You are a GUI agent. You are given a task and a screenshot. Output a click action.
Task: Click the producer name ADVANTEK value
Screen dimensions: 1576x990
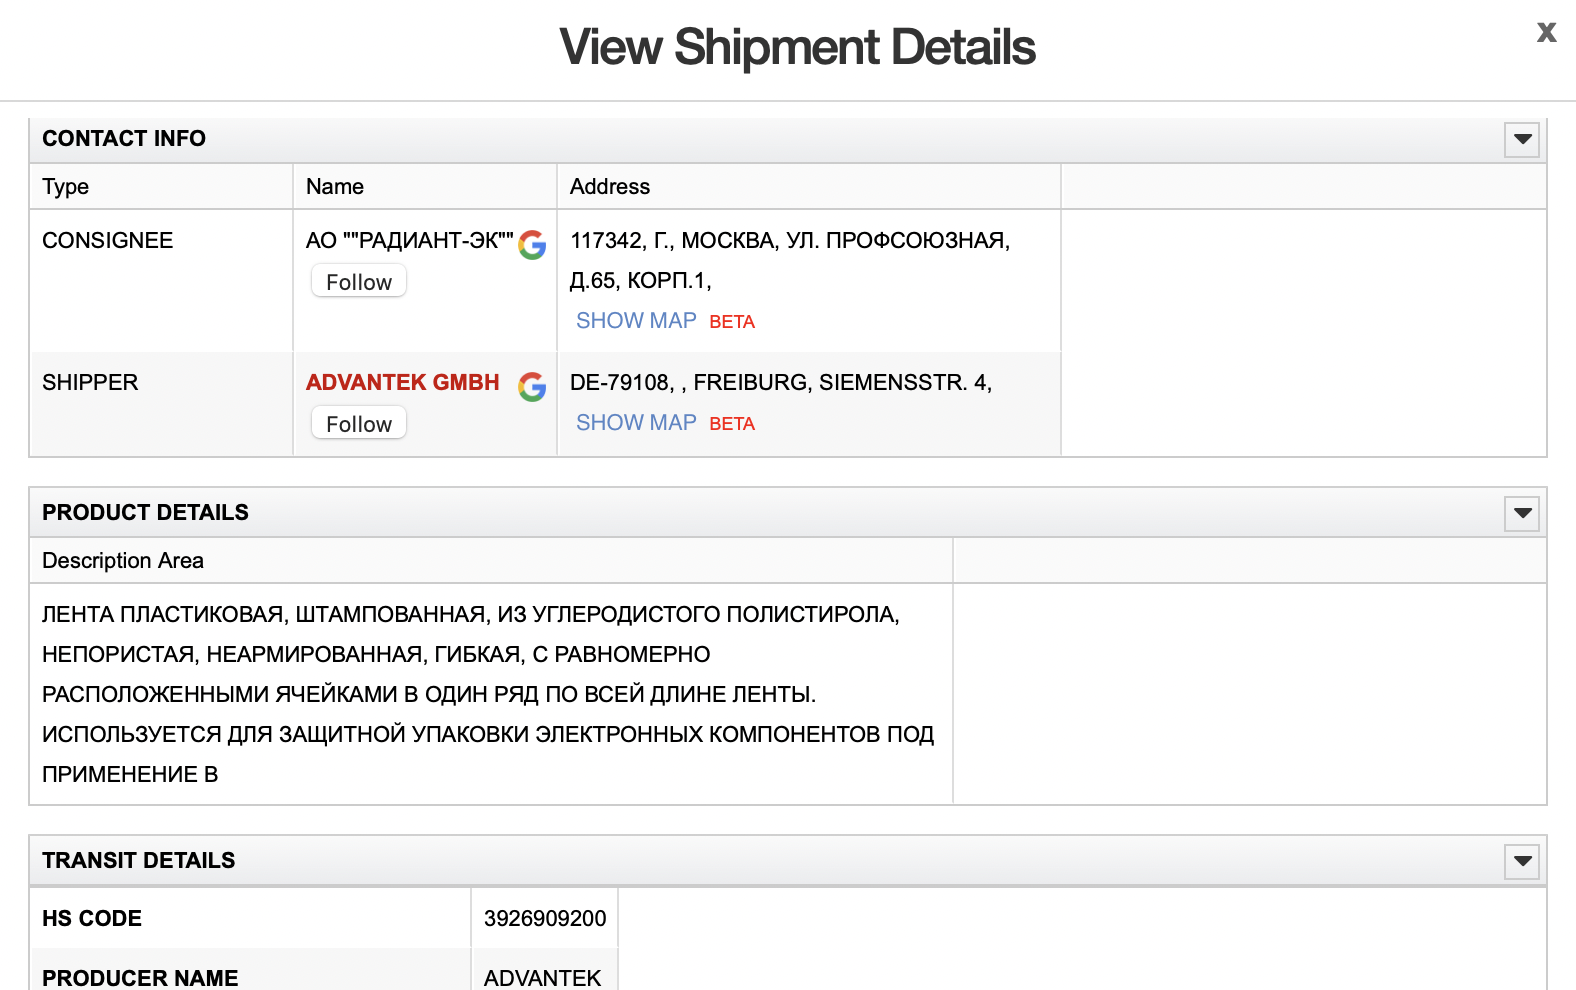click(x=543, y=977)
